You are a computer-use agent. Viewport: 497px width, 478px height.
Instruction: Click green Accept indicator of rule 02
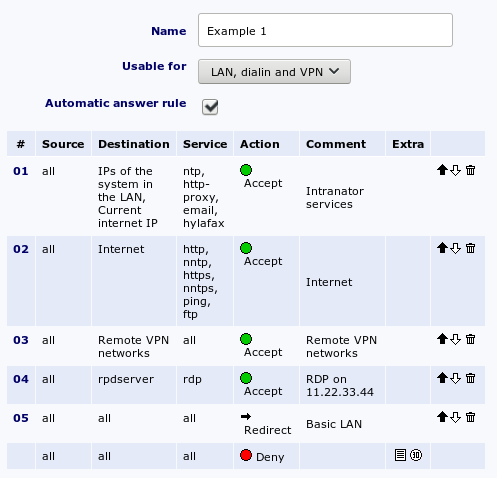point(246,248)
